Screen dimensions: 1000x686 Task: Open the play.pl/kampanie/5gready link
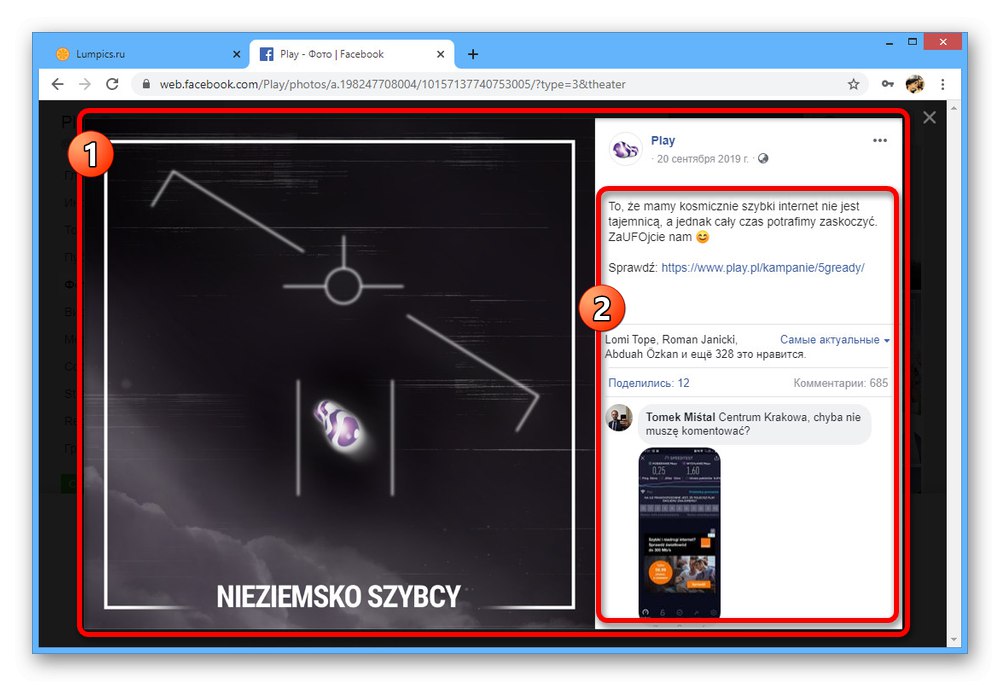pyautogui.click(x=763, y=268)
